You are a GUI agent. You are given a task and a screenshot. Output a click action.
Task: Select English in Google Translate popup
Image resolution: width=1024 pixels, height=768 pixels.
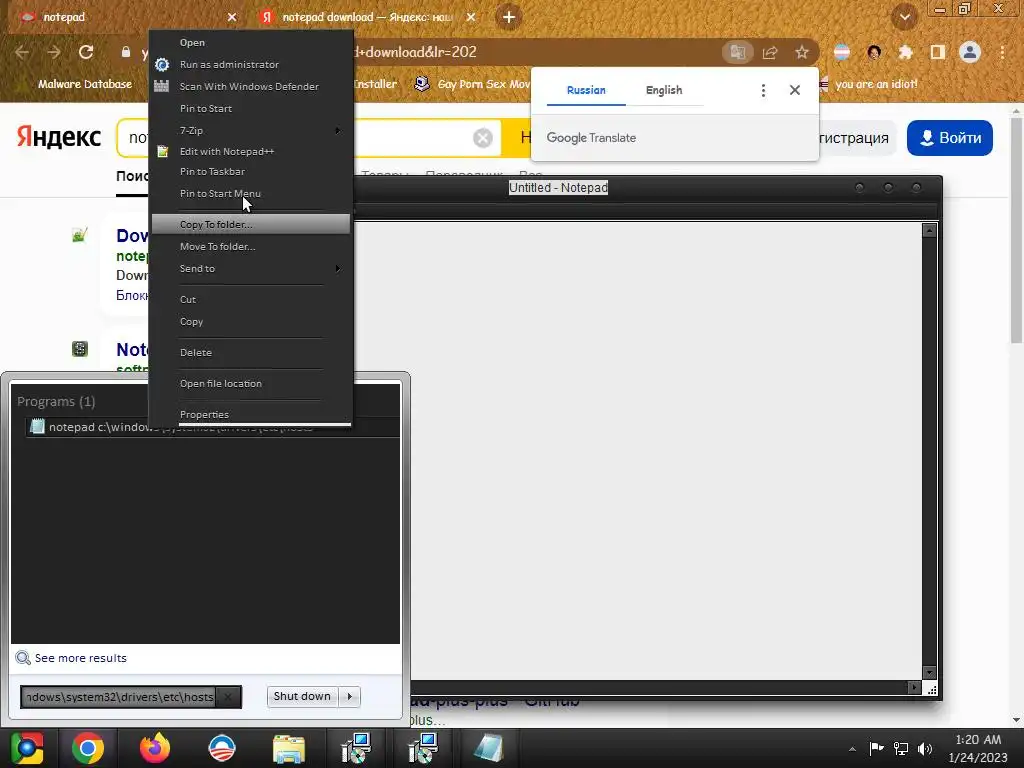point(664,90)
